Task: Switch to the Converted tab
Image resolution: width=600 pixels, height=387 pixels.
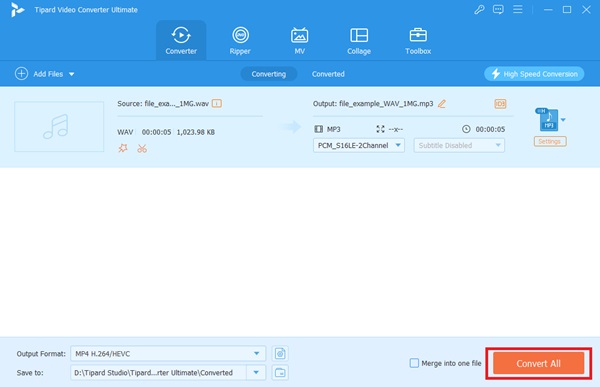Action: pos(328,74)
